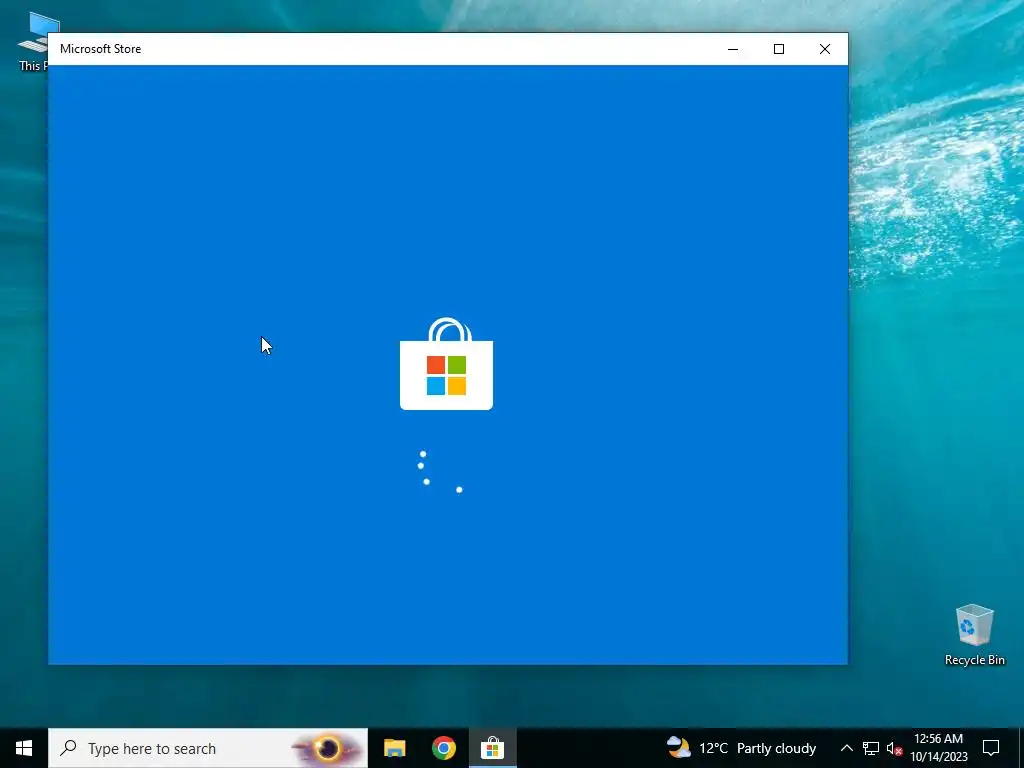
Task: Click the Partly cloudy weather text
Action: click(776, 748)
